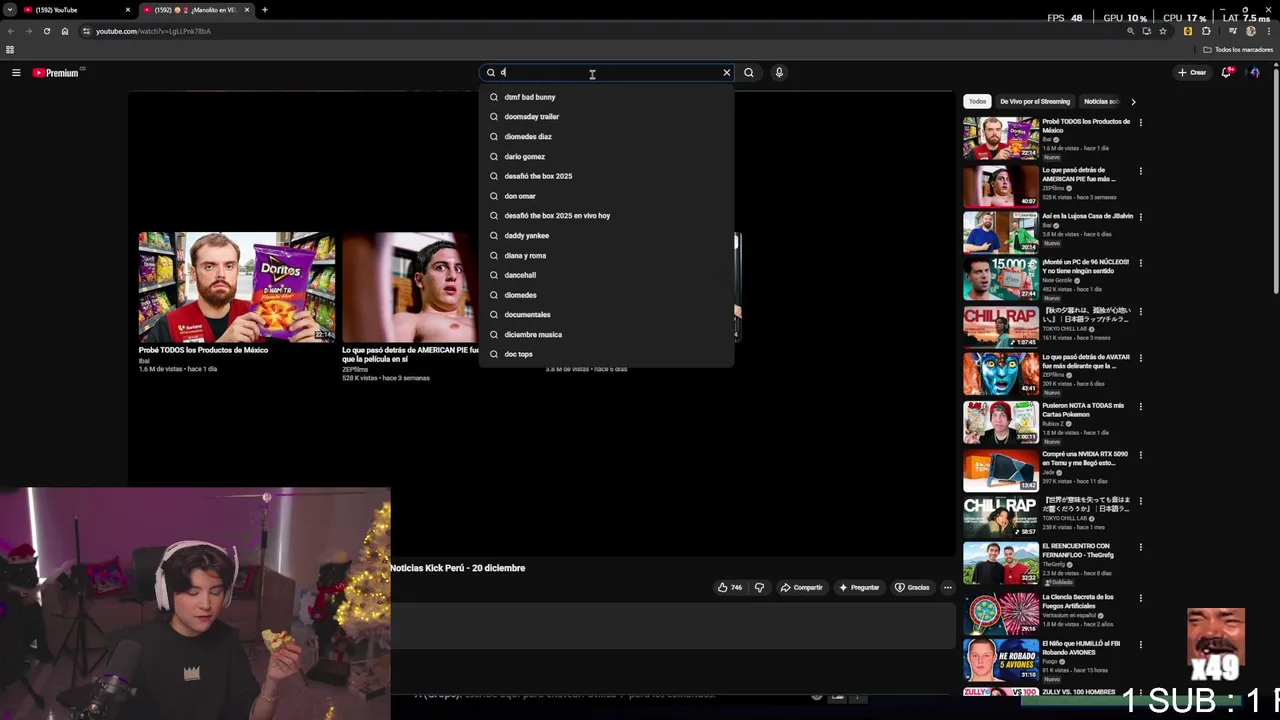Open the notifications bell
This screenshot has height=720, width=1280.
(x=1227, y=73)
